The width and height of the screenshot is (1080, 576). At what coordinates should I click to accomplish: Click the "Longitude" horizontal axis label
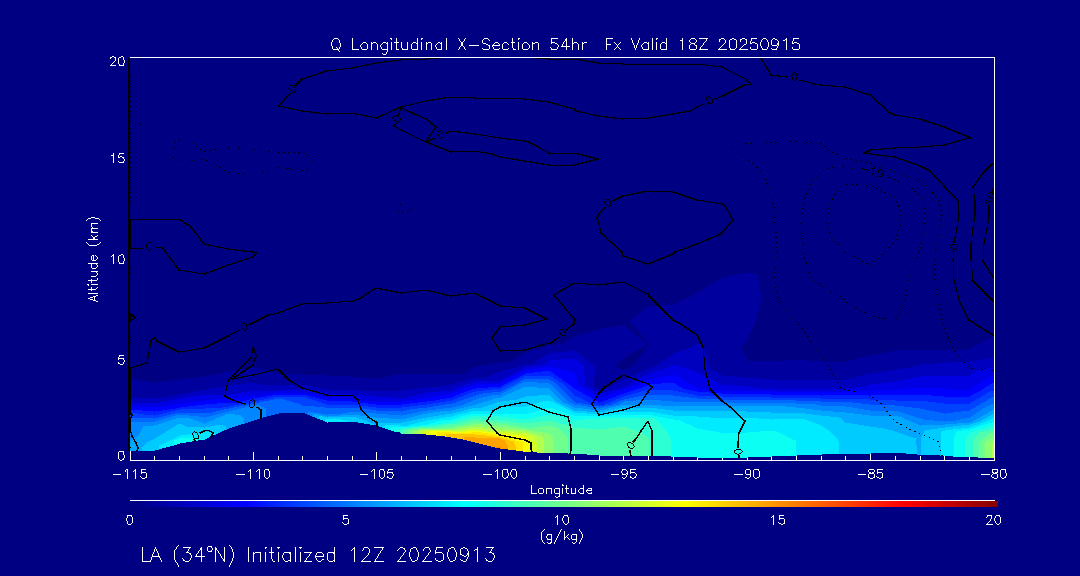pyautogui.click(x=561, y=491)
